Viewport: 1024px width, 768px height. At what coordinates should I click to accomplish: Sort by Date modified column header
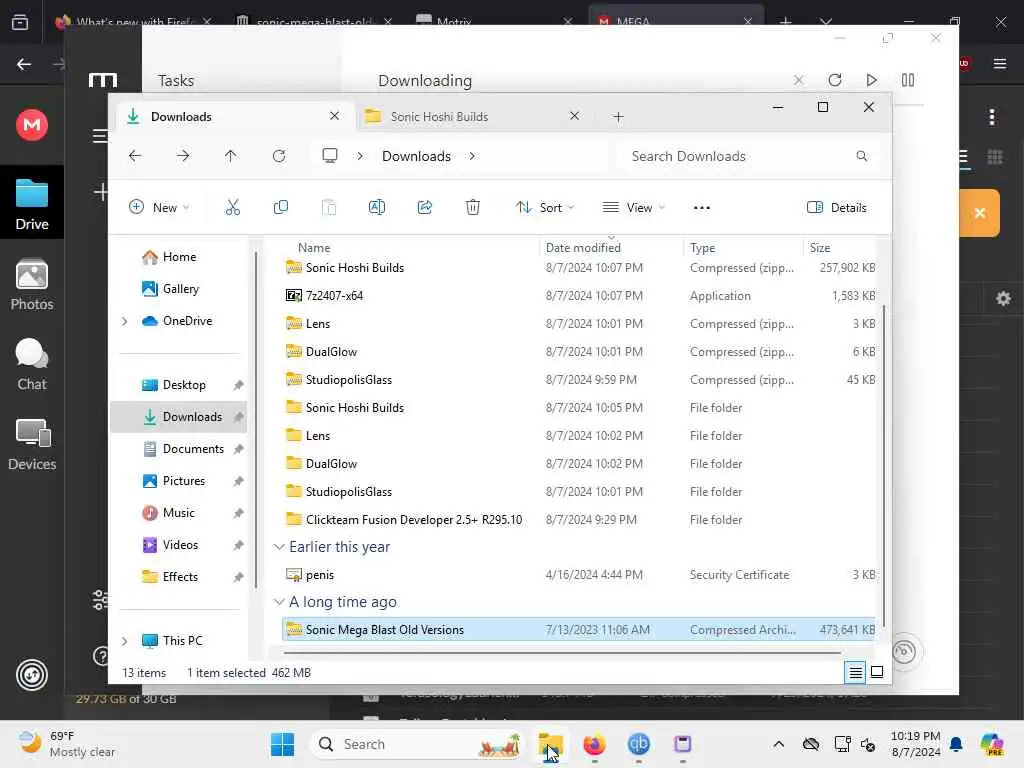(583, 248)
